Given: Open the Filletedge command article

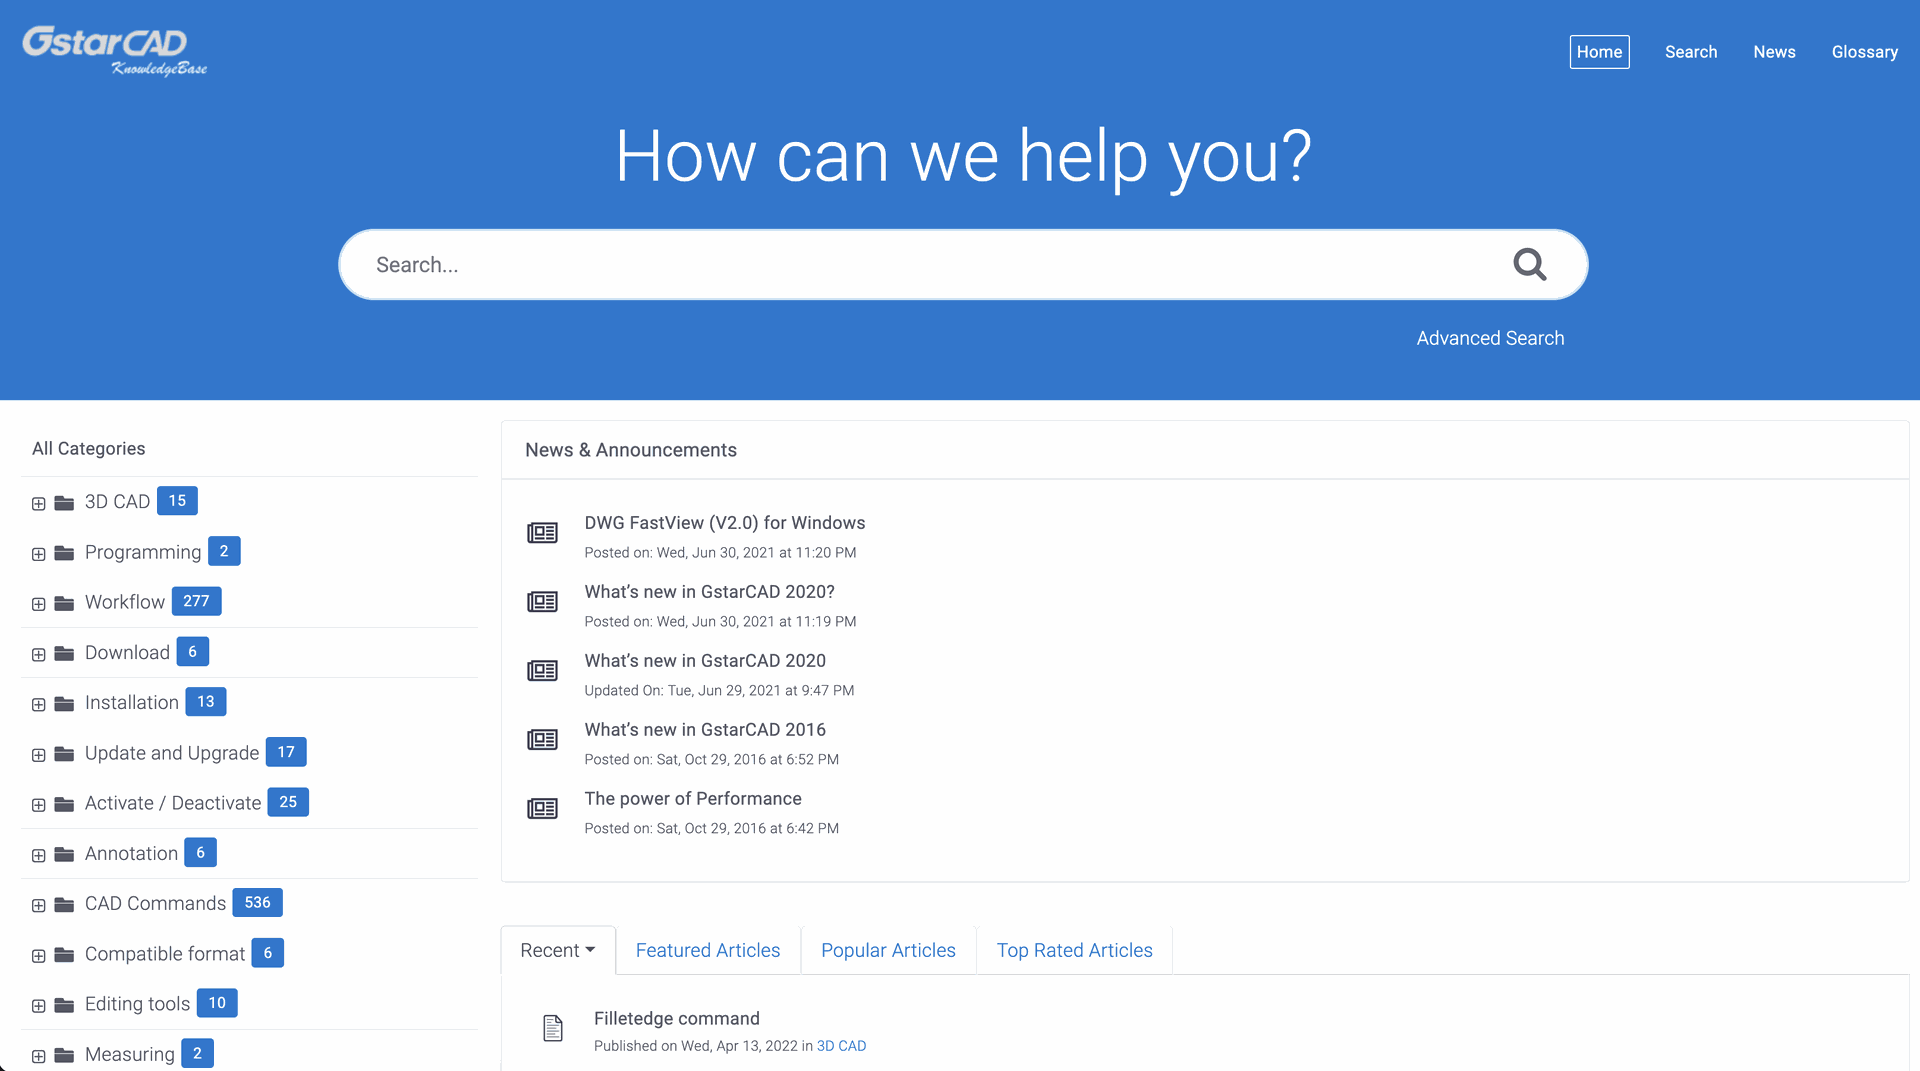Looking at the screenshot, I should 677,1018.
